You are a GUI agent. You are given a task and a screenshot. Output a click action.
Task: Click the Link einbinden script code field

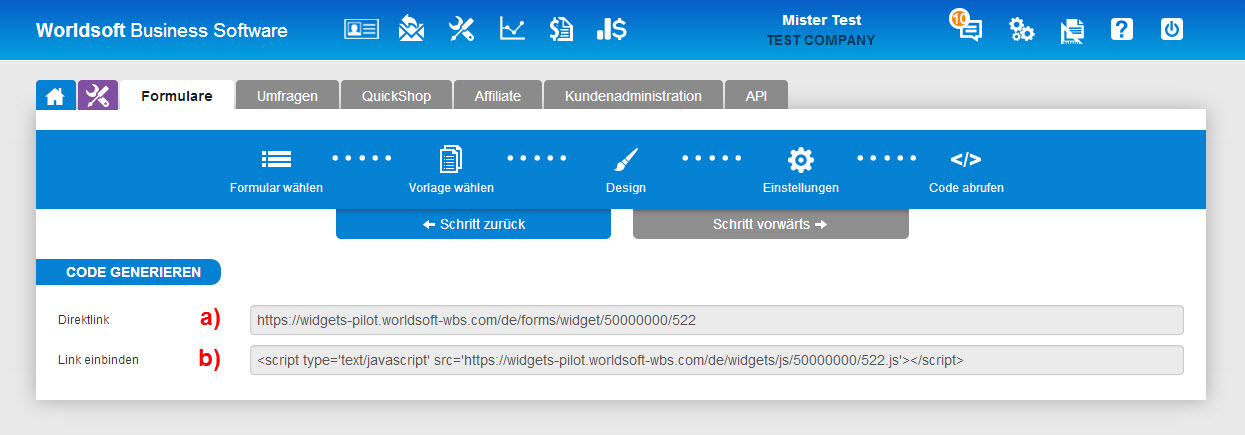coord(716,360)
